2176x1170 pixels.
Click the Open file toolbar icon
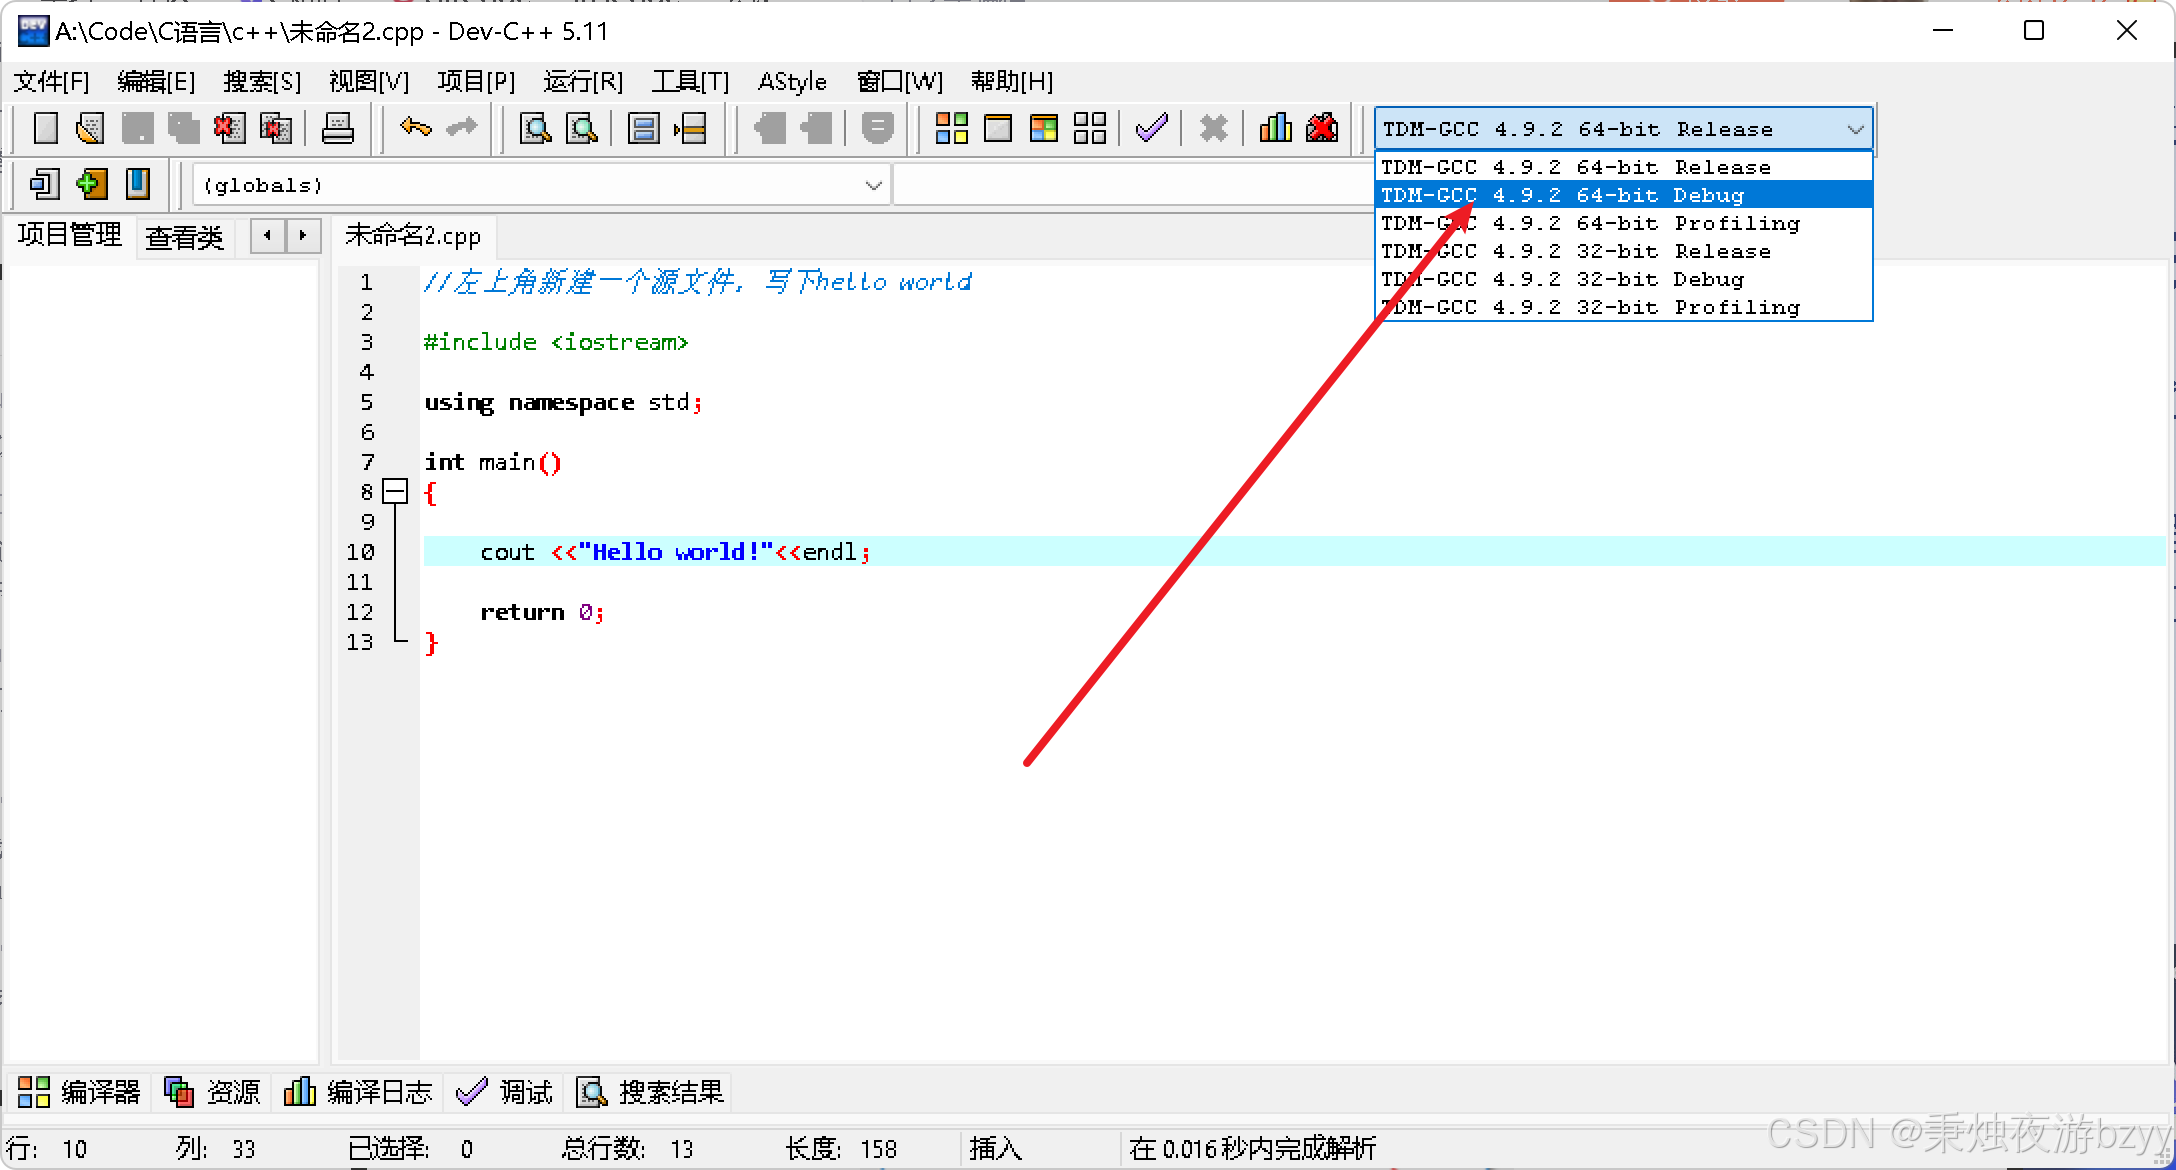click(90, 128)
